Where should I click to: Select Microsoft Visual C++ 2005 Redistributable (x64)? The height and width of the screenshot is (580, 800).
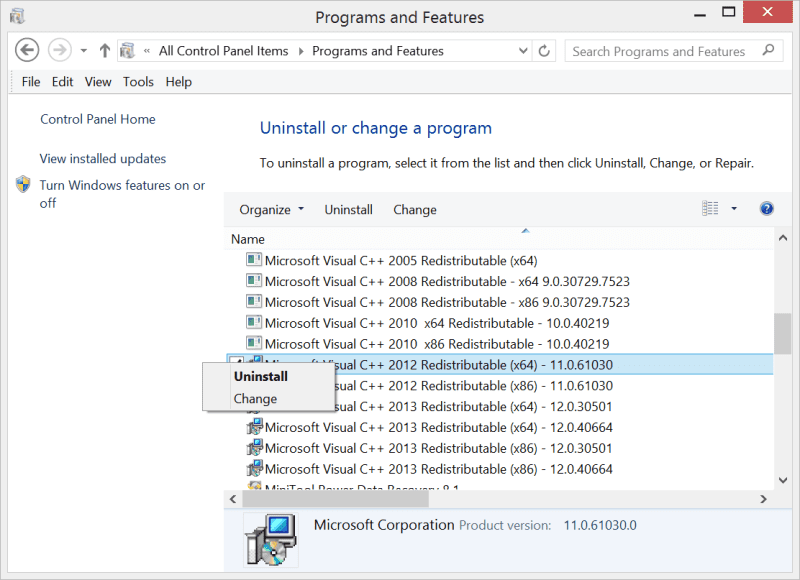tap(401, 261)
